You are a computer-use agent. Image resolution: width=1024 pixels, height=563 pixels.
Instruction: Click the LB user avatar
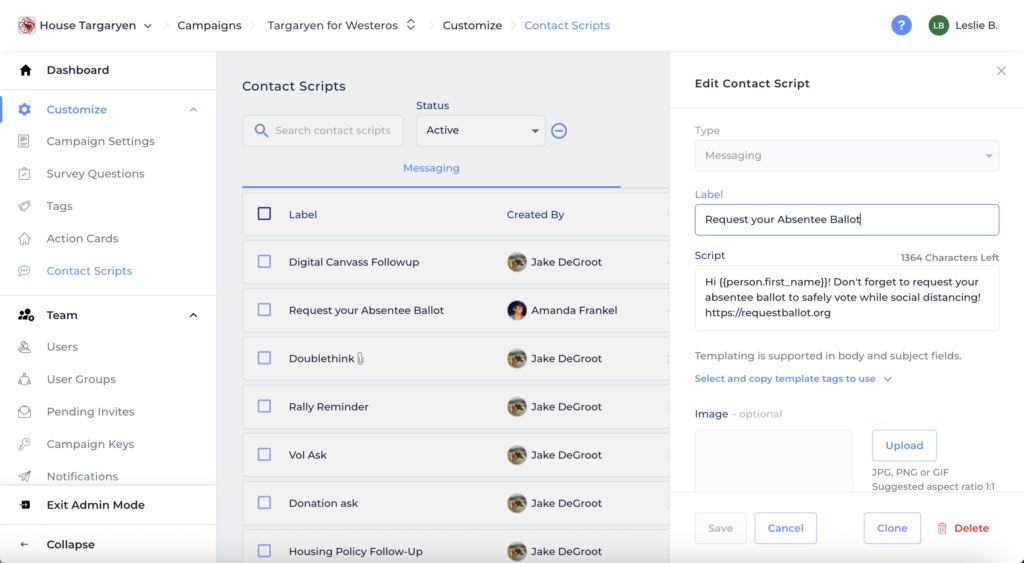[x=938, y=25]
